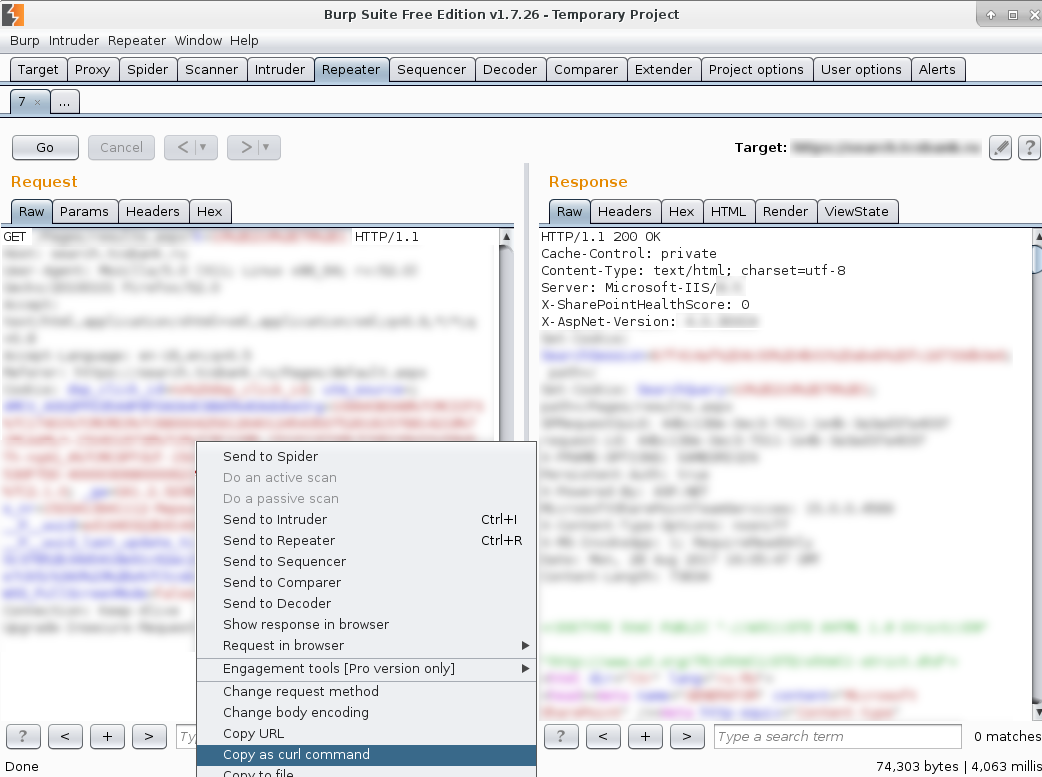Click the left arrow button below the Response panel
The image size is (1042, 777).
pos(603,736)
